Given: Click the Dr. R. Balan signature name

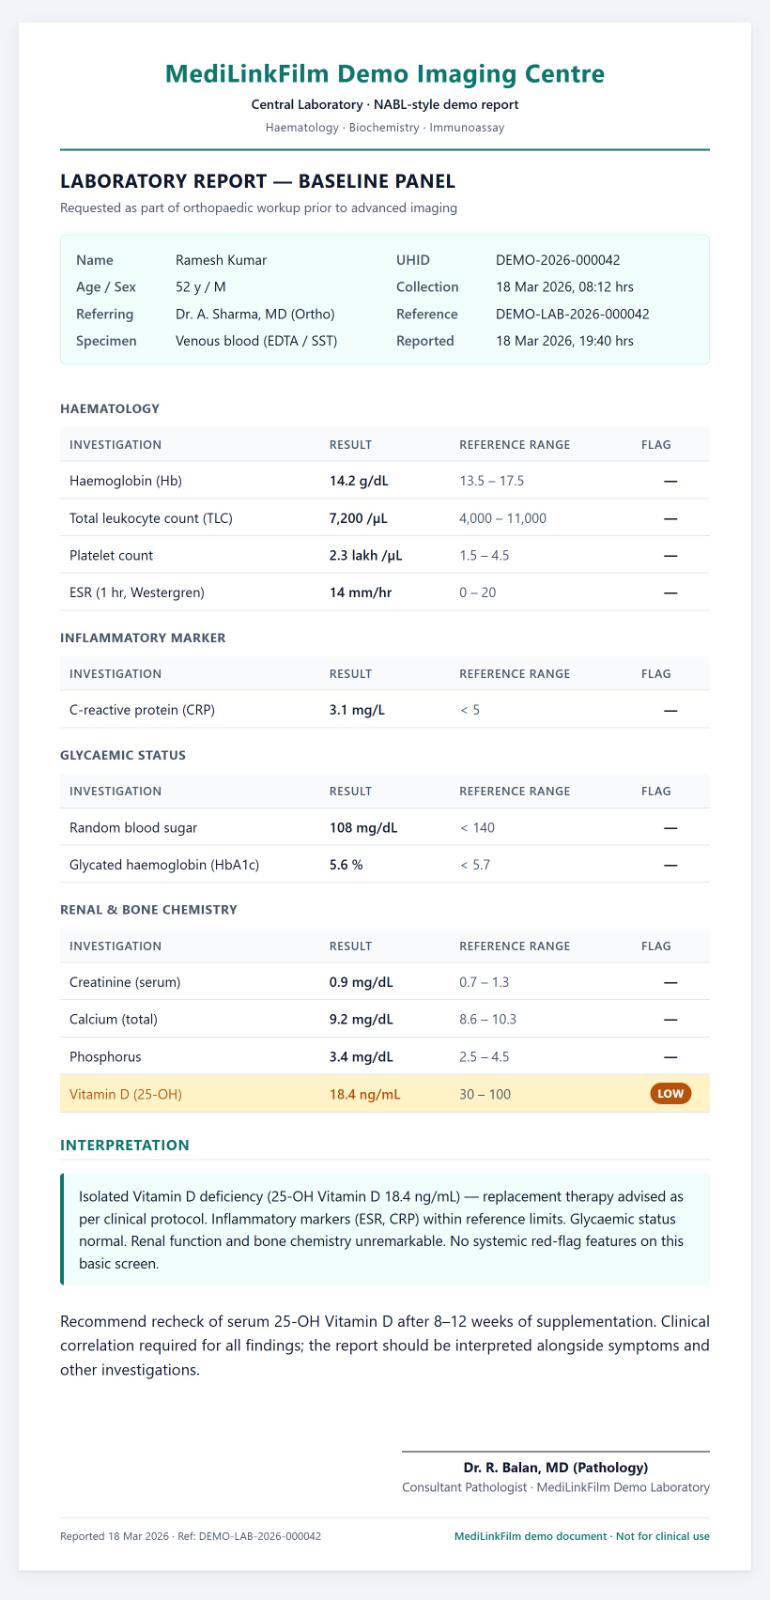Looking at the screenshot, I should coord(556,1467).
